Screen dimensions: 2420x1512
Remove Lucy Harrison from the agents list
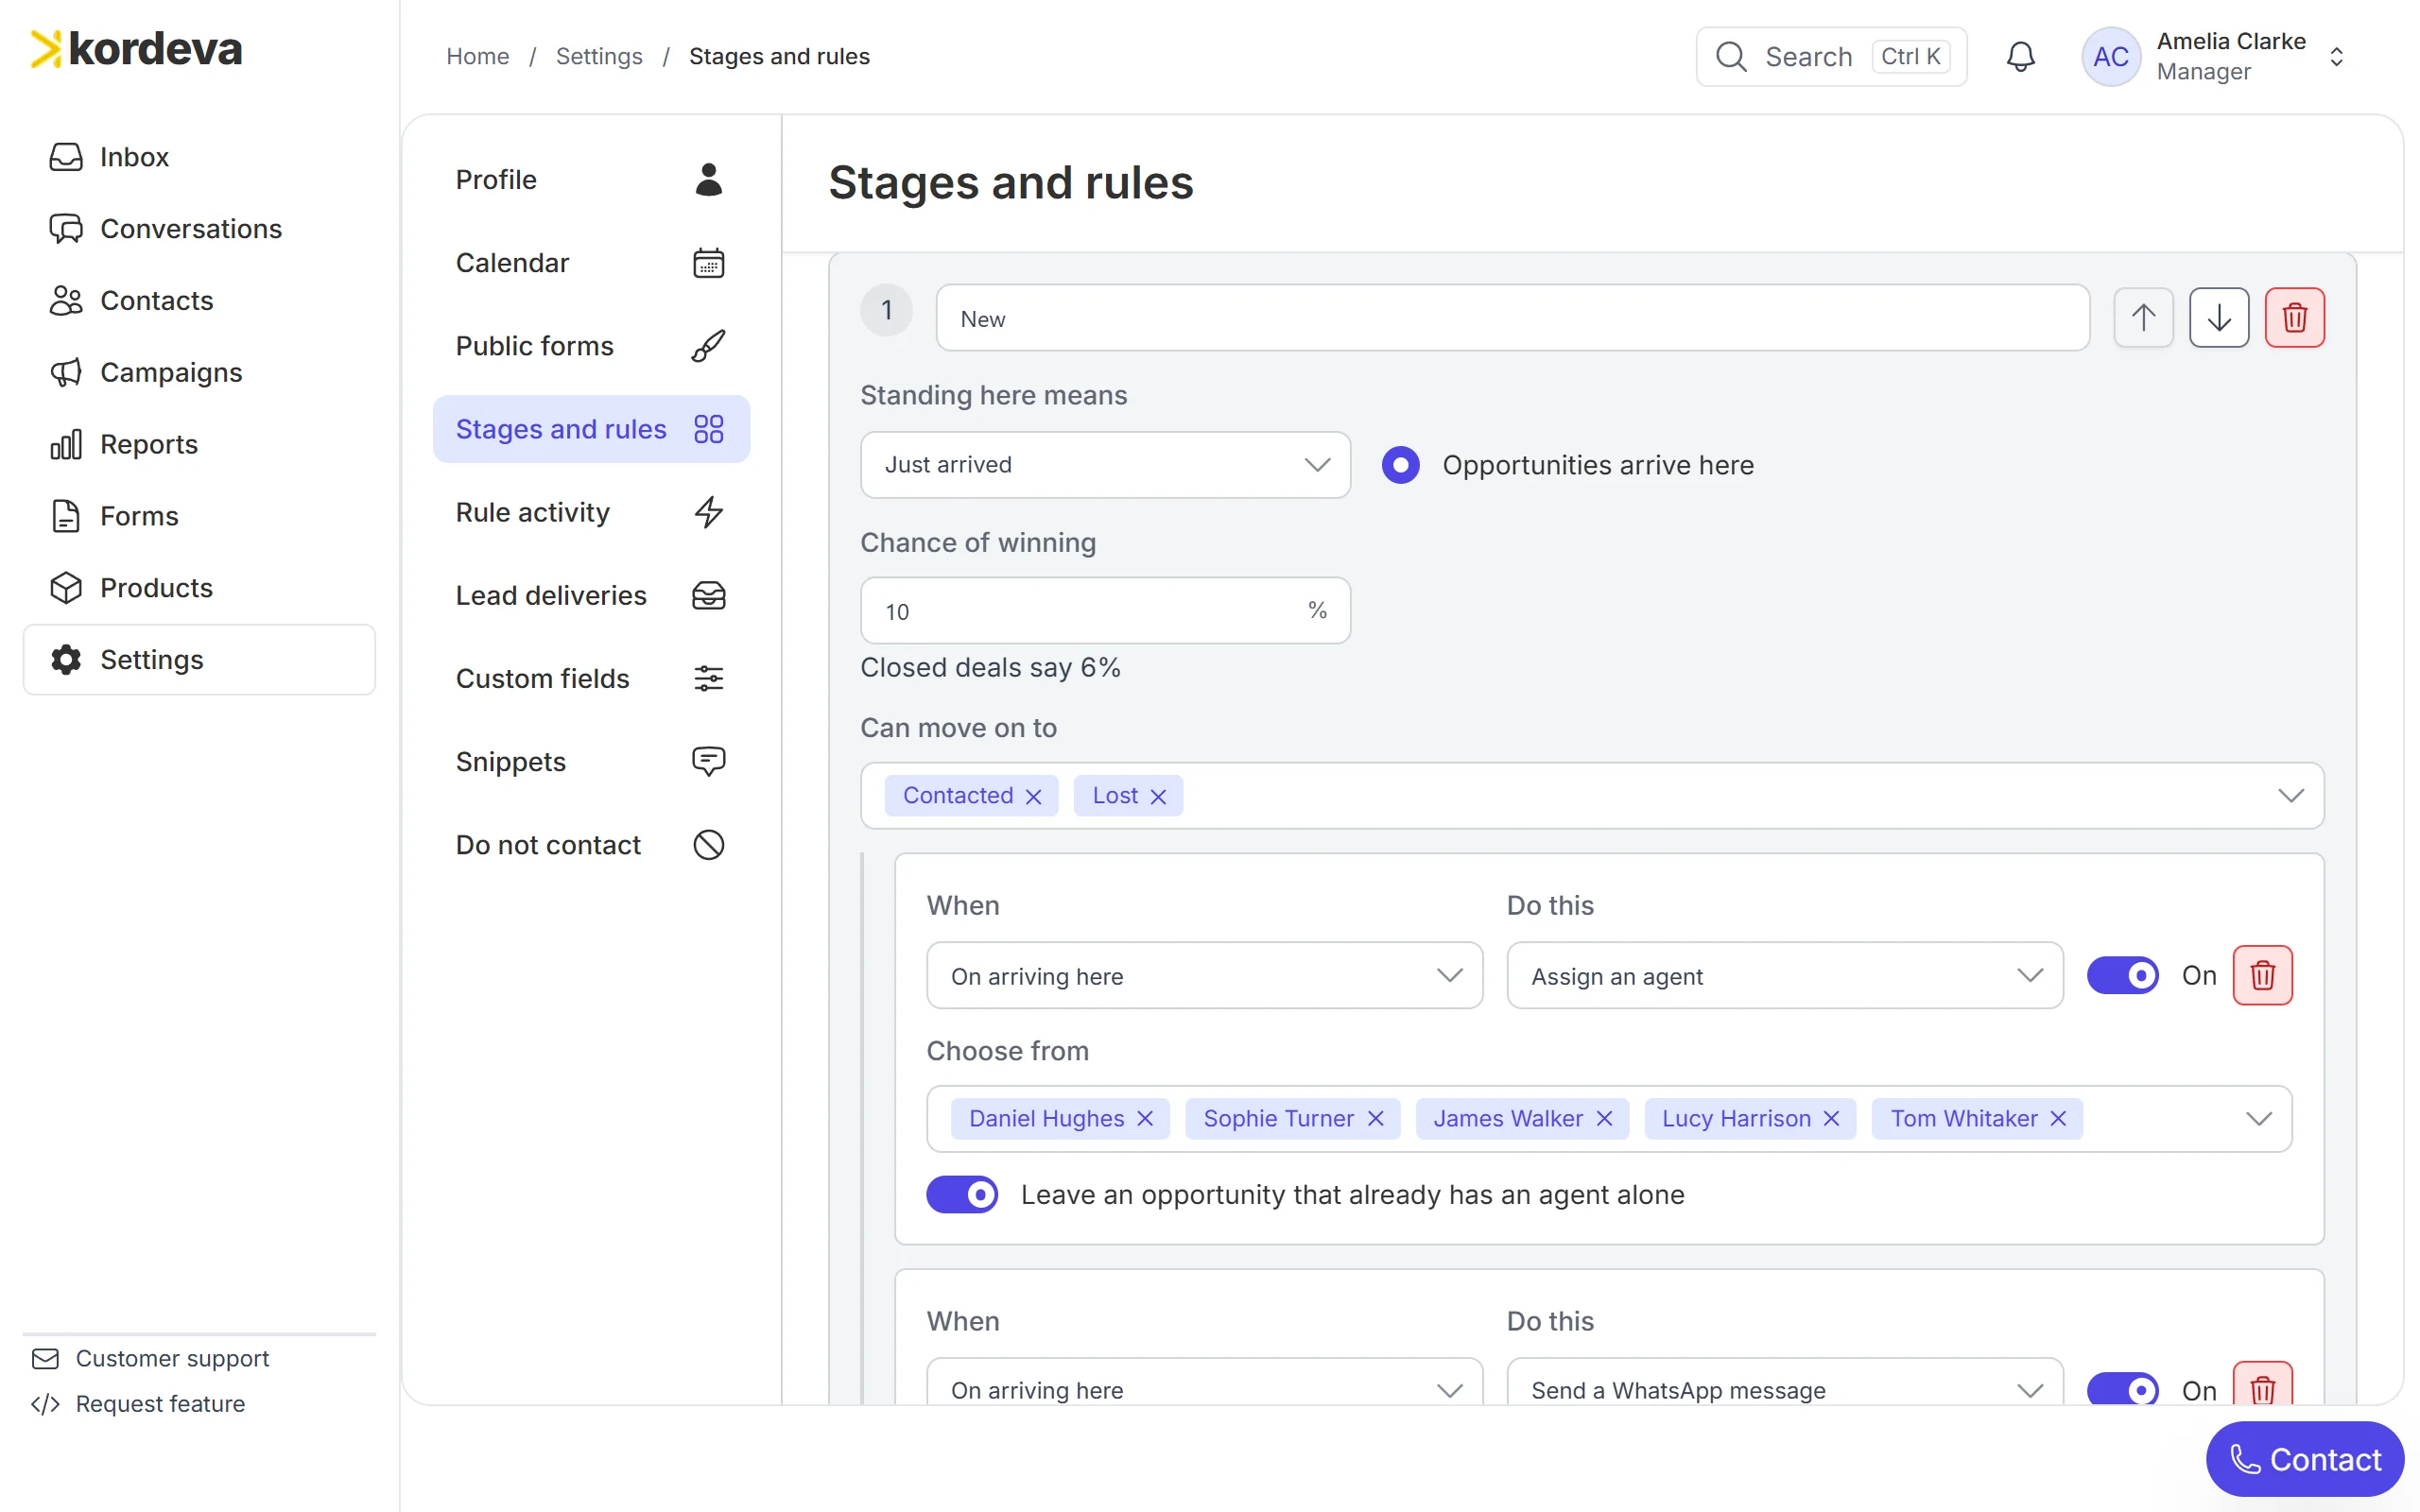(x=1832, y=1119)
